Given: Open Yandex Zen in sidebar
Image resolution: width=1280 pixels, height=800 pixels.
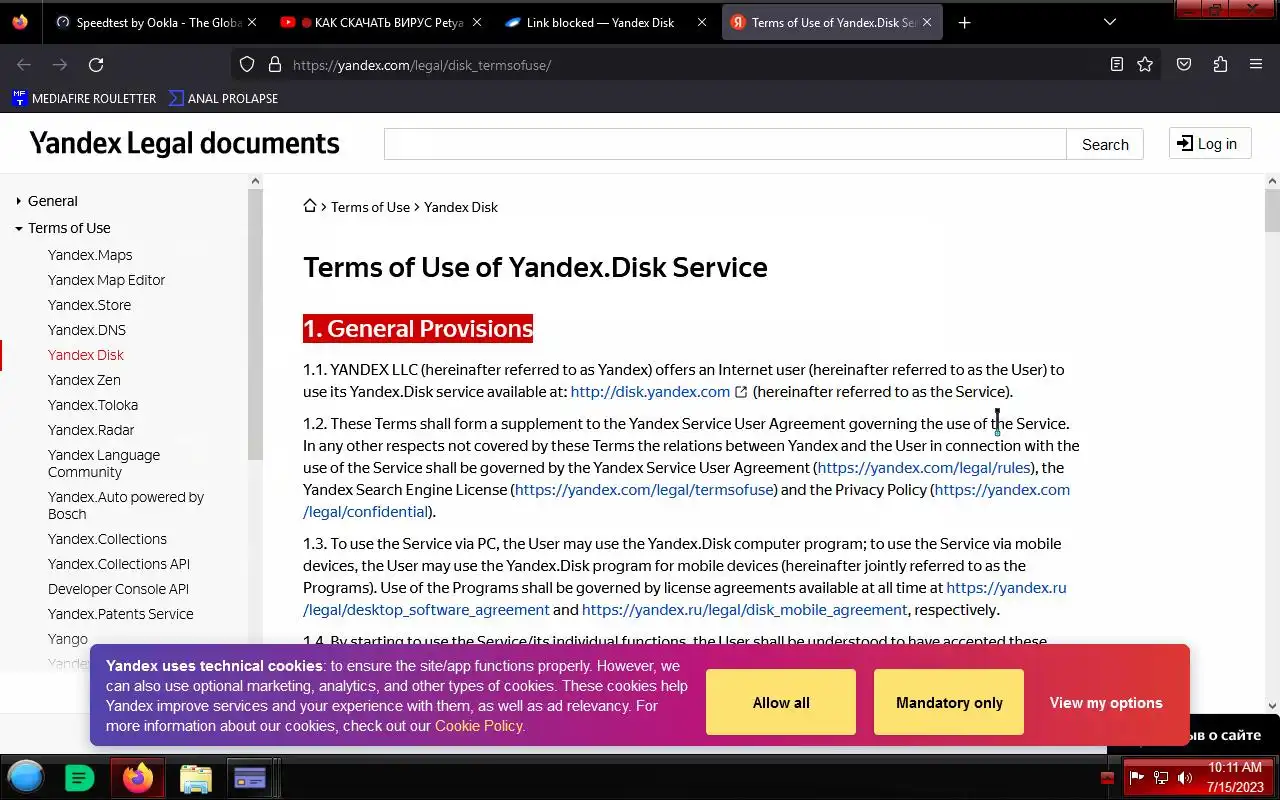Looking at the screenshot, I should pyautogui.click(x=84, y=380).
